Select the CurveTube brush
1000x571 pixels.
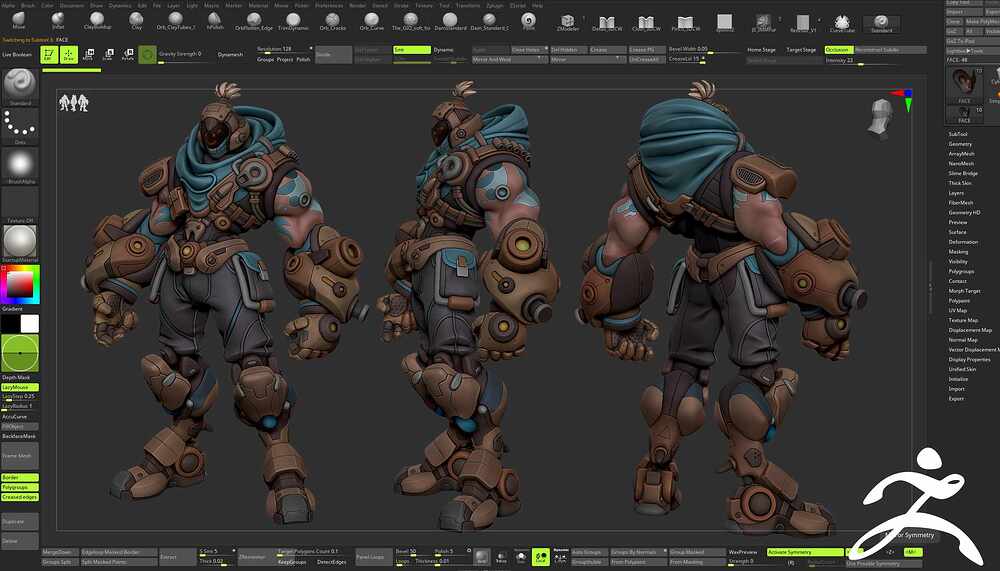click(842, 24)
